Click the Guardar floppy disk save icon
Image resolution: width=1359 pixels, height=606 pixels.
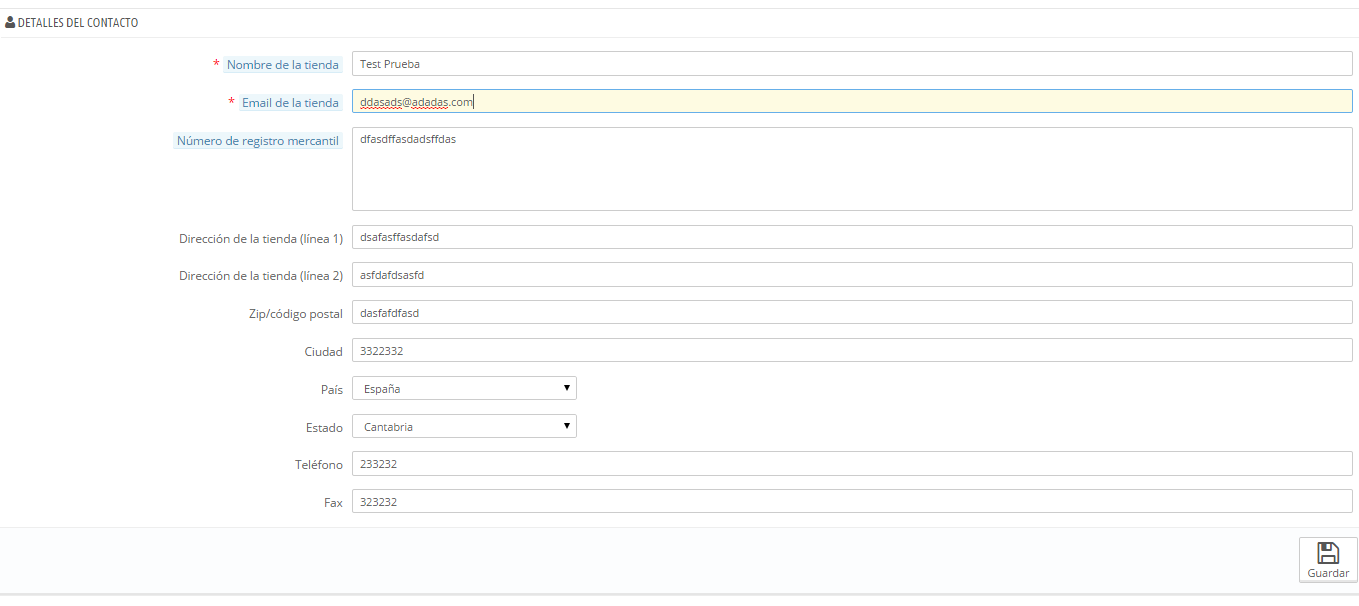tap(1327, 553)
